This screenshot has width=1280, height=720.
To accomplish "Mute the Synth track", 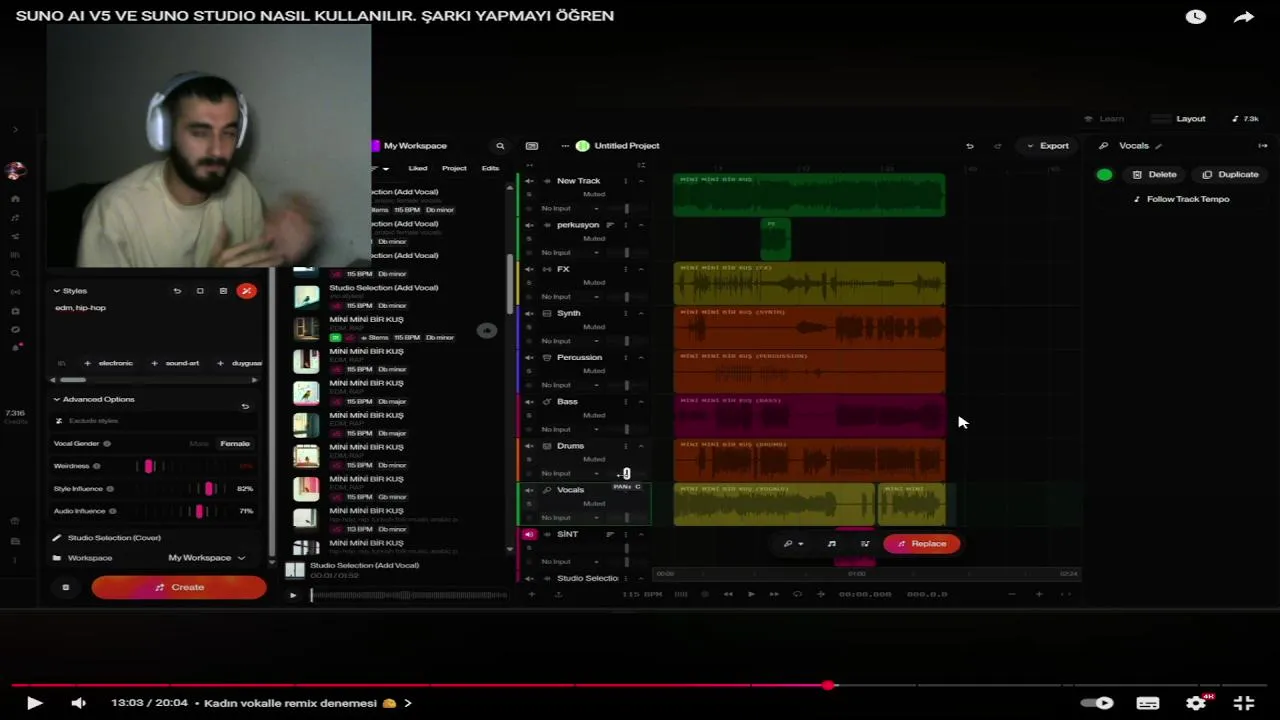I will (x=530, y=313).
